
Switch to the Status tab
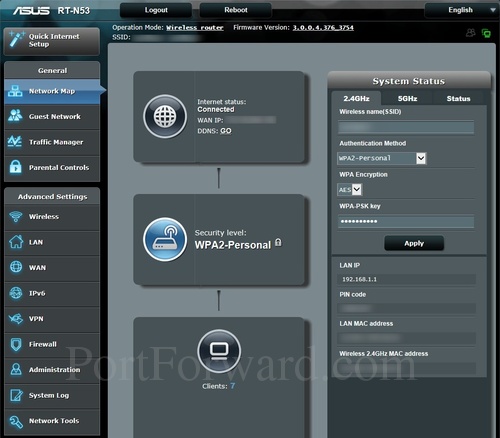pyautogui.click(x=458, y=99)
